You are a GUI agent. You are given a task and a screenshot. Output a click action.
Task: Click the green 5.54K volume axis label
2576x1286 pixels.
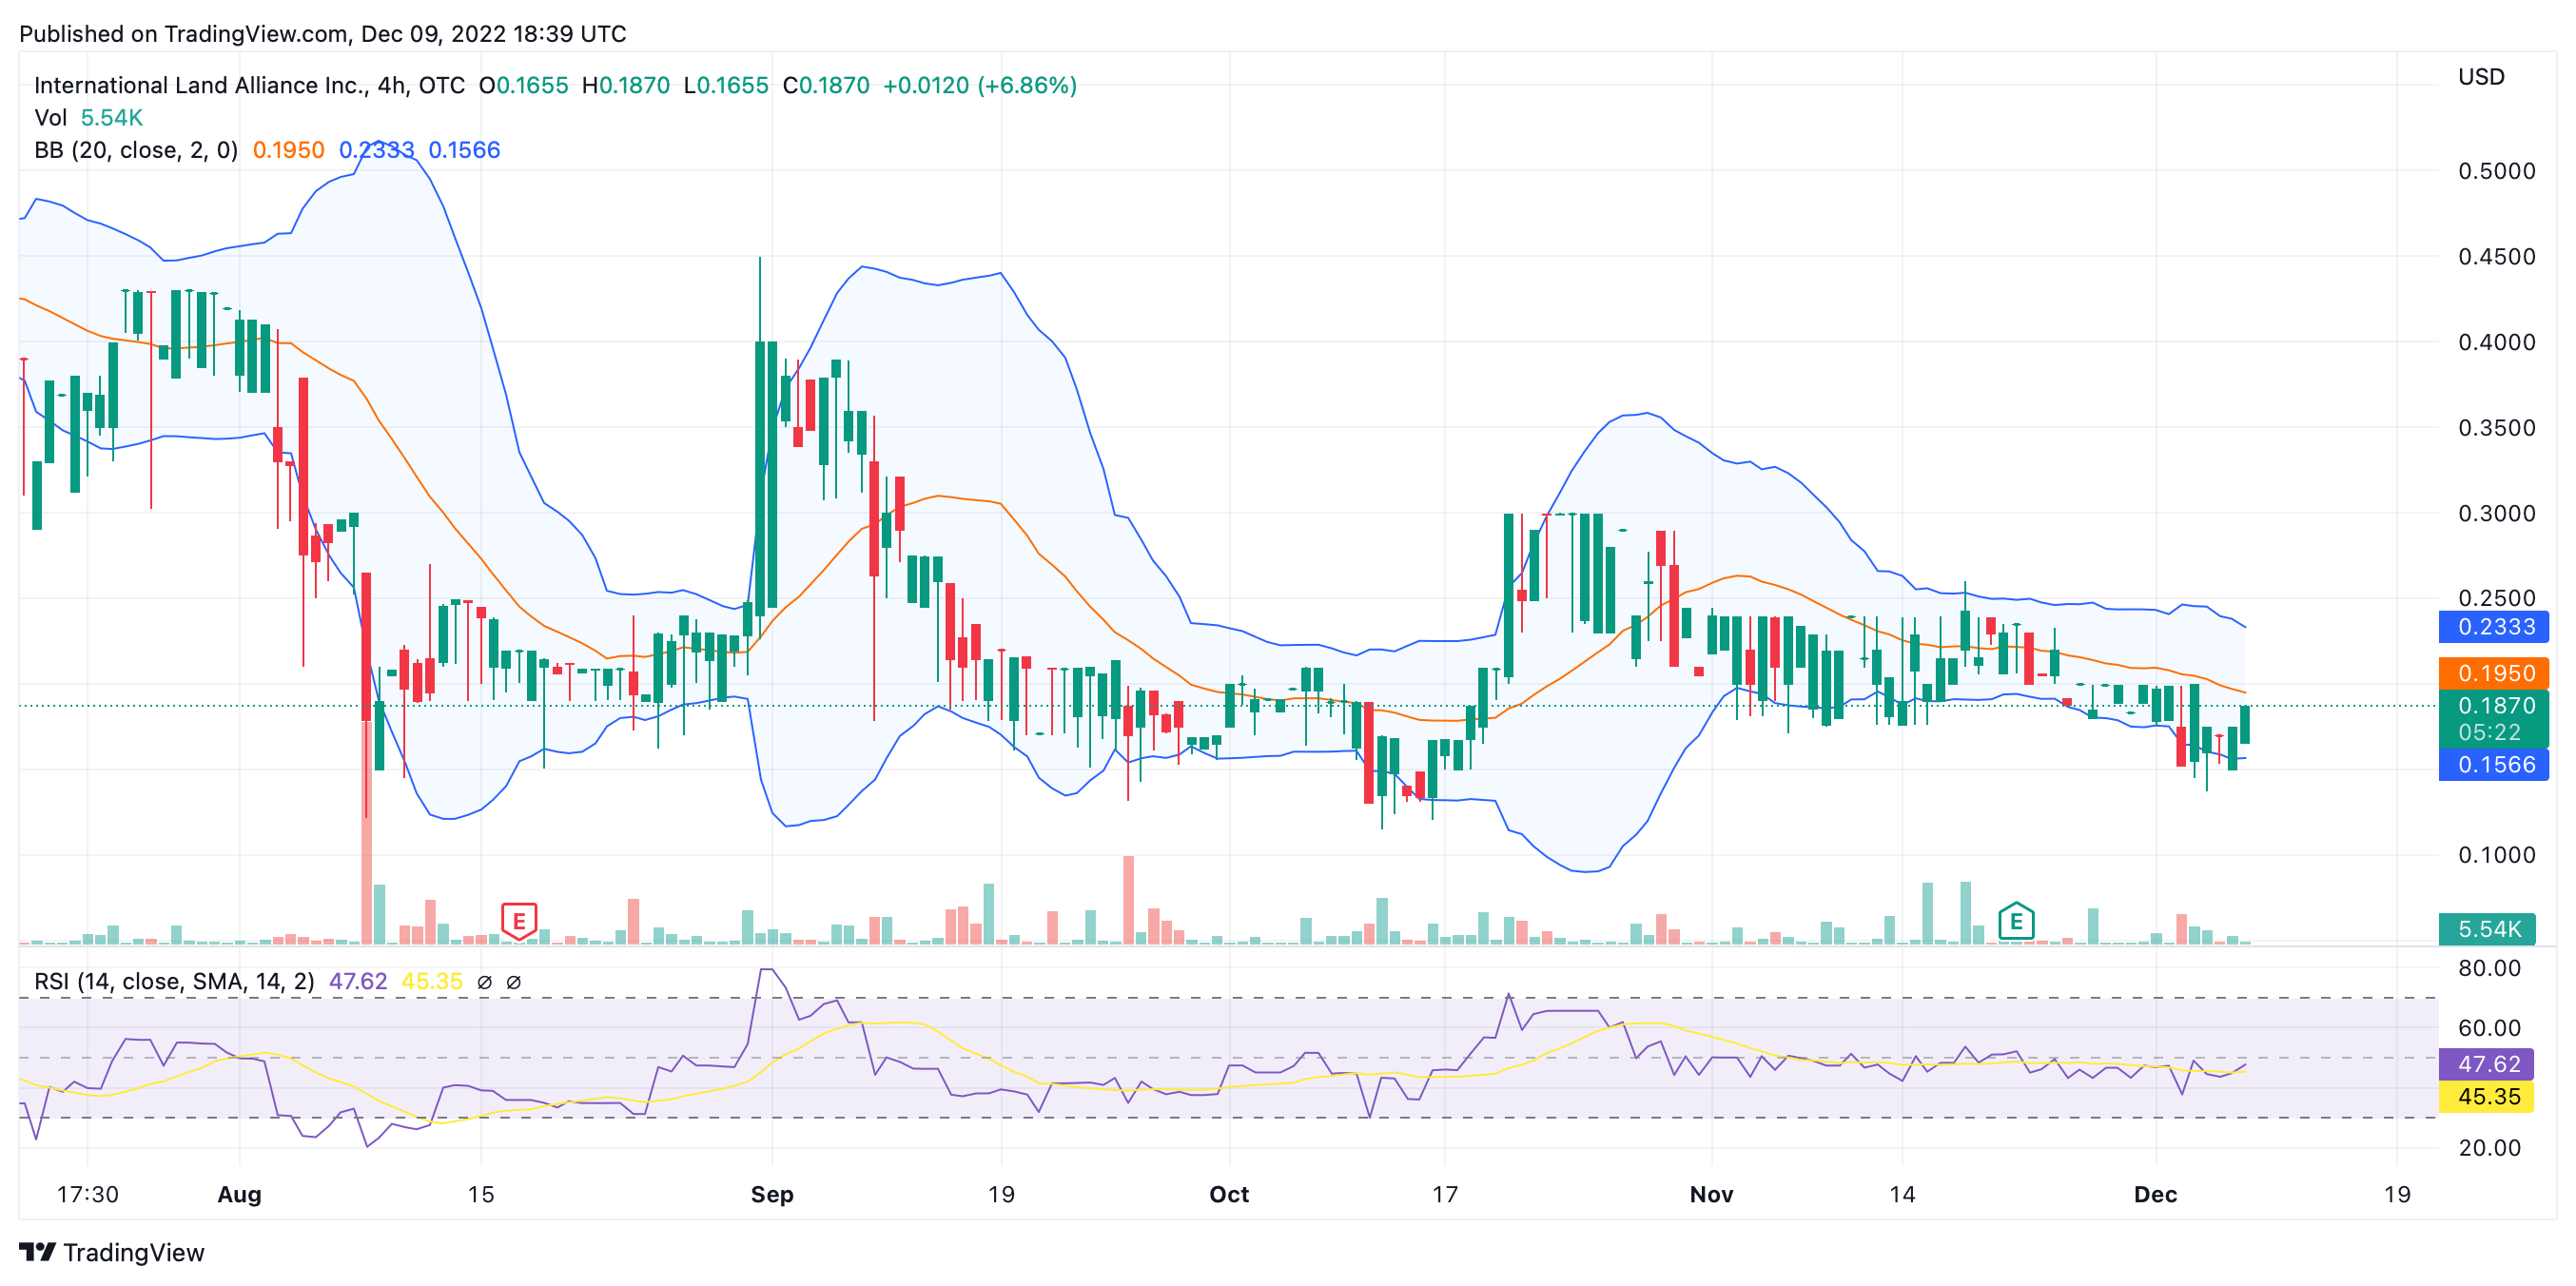coord(2488,929)
